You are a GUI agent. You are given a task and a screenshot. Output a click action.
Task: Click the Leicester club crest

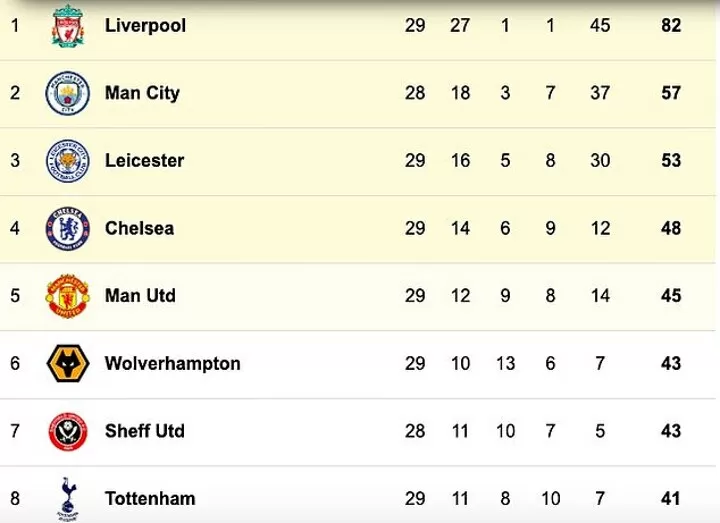point(68,161)
